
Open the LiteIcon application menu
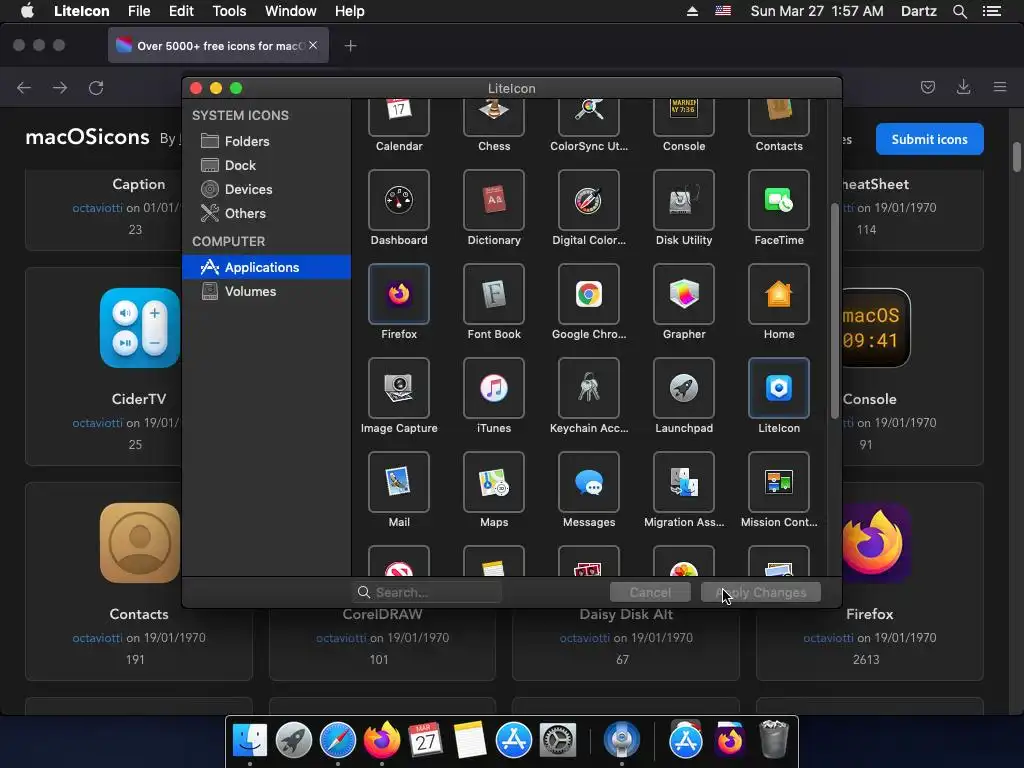tap(82, 11)
